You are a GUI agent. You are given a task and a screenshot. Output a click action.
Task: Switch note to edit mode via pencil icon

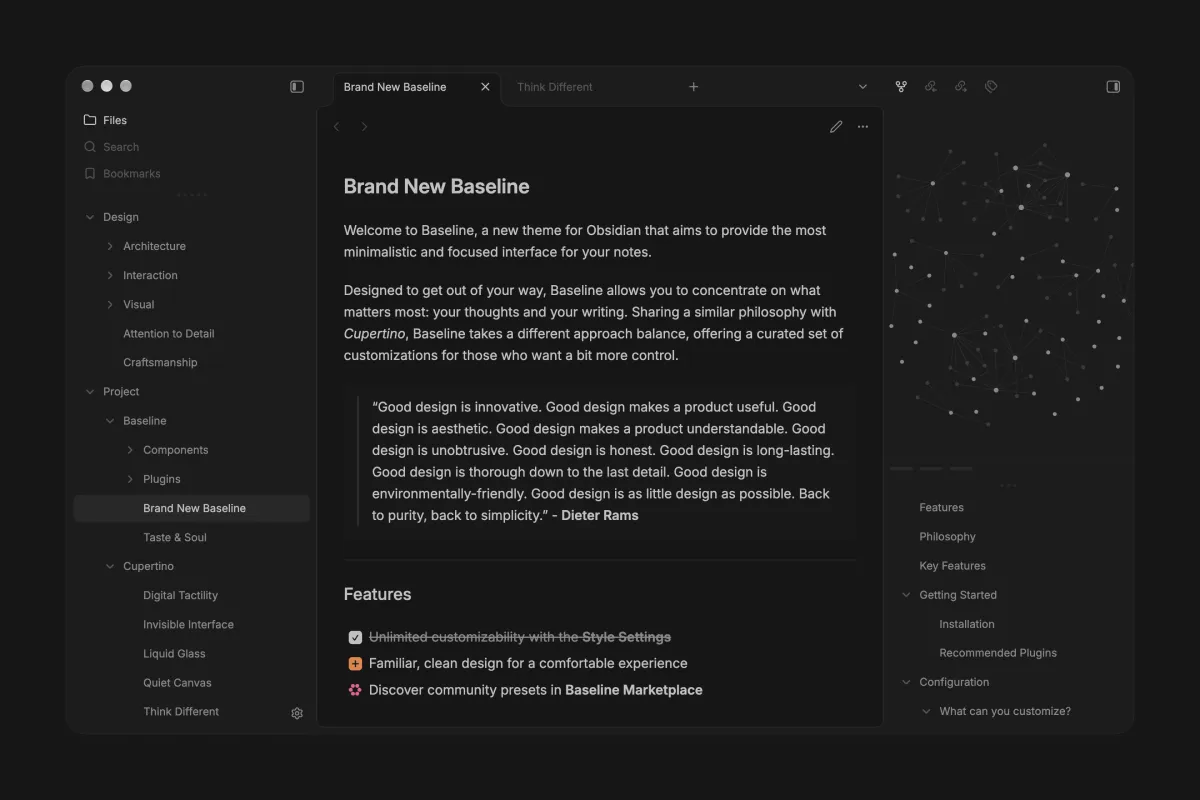click(x=836, y=127)
